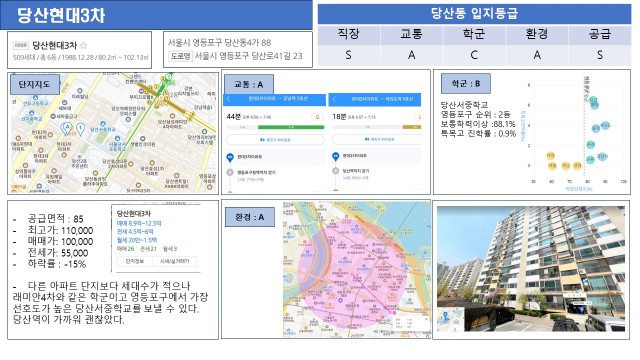Click the 학군 : B label box

tap(466, 84)
